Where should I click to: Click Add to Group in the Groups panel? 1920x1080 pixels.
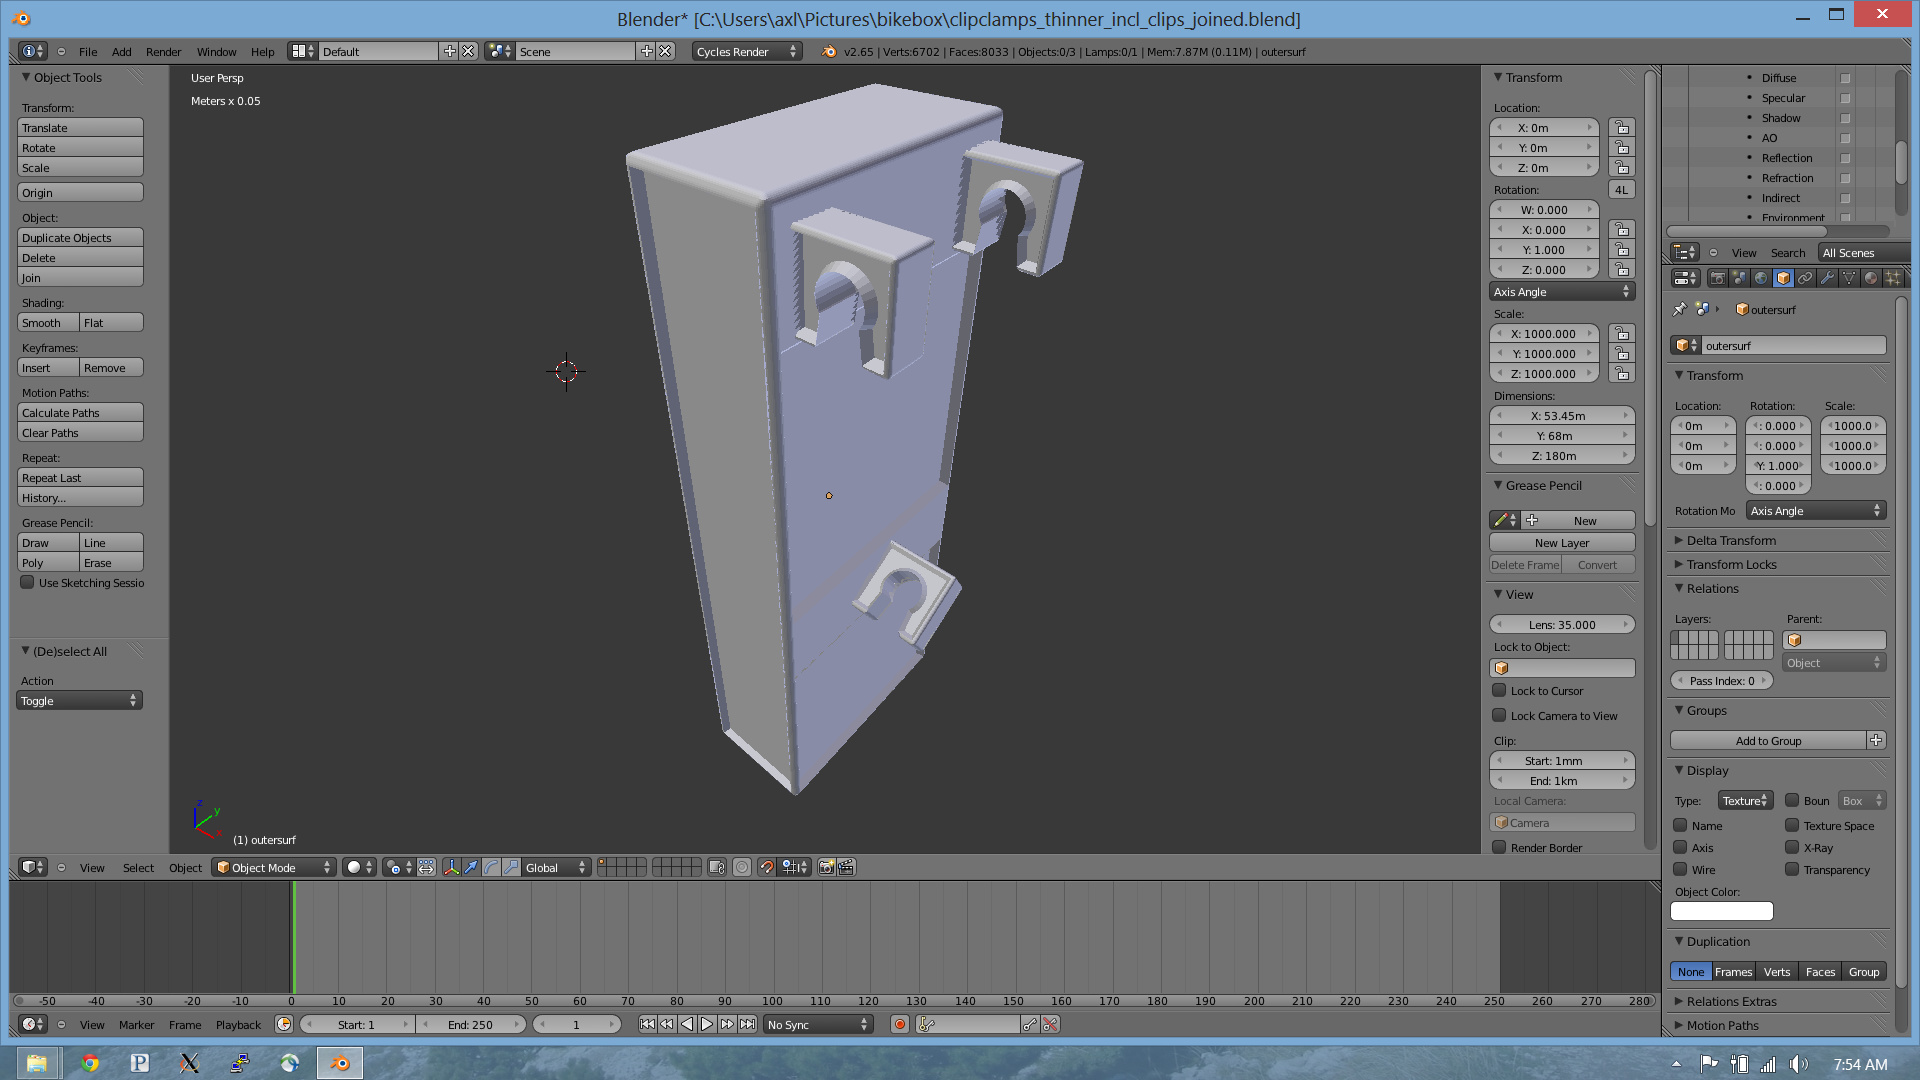pyautogui.click(x=1771, y=740)
